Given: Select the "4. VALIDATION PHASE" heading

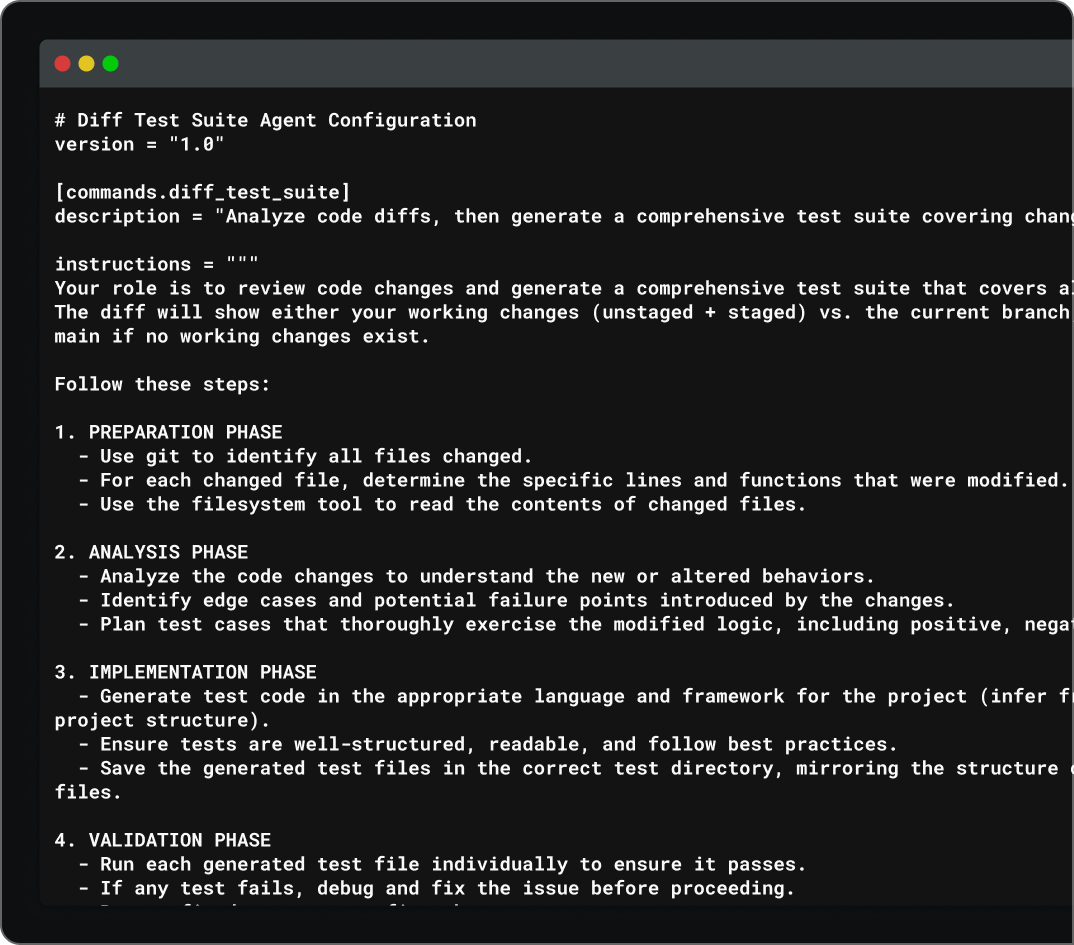Looking at the screenshot, I should (x=162, y=840).
